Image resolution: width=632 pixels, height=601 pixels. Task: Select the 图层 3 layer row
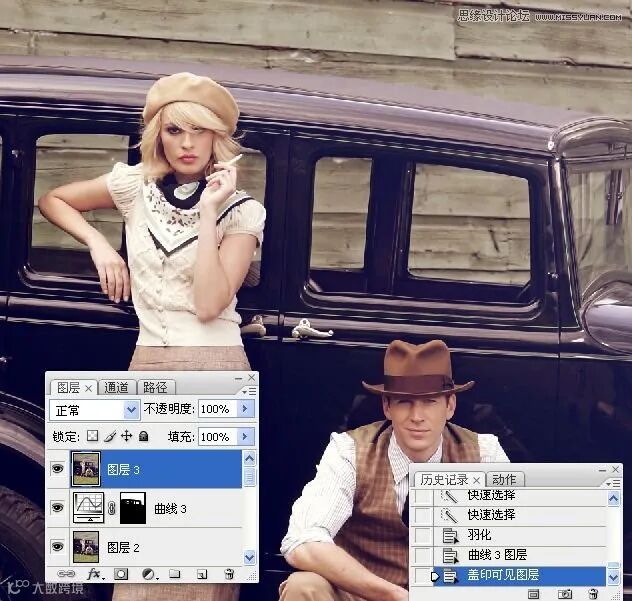pyautogui.click(x=145, y=469)
